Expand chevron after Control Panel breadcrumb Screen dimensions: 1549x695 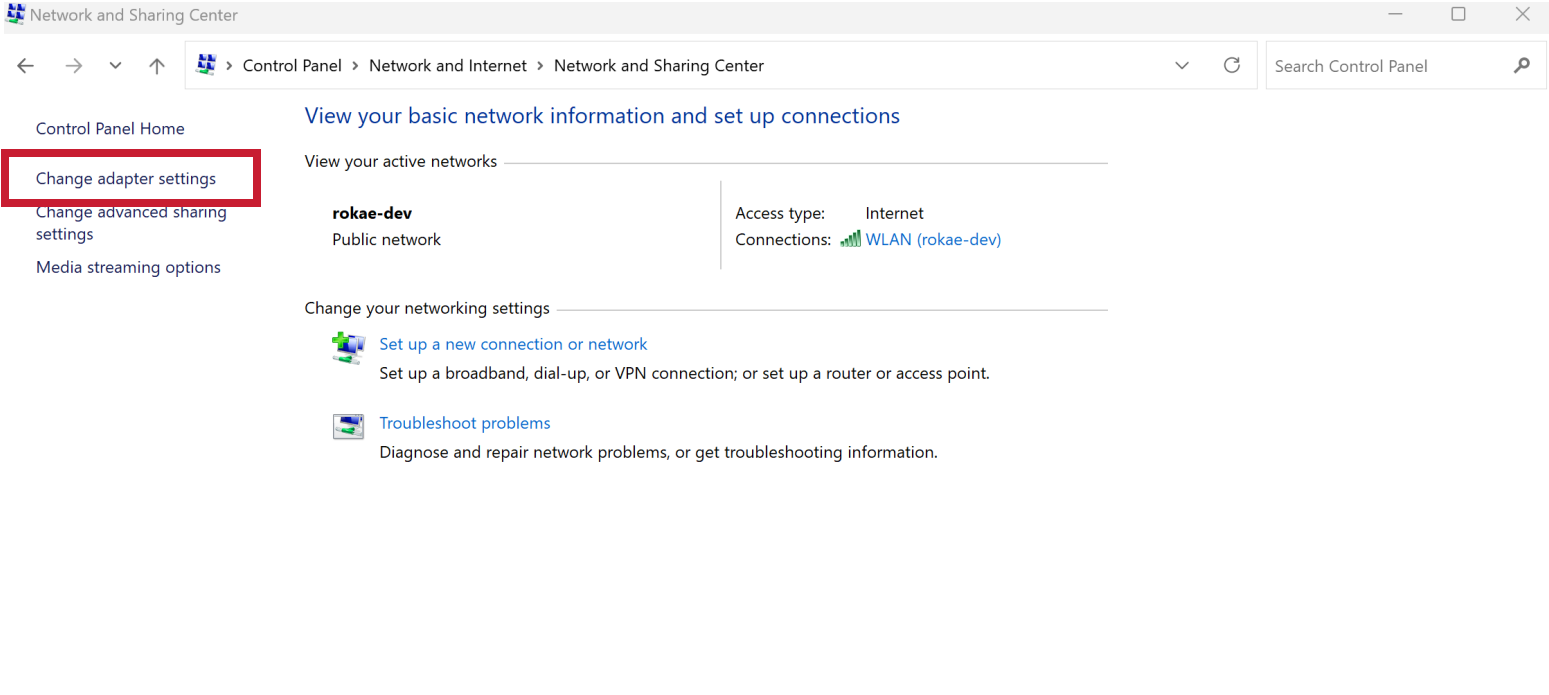coord(355,66)
